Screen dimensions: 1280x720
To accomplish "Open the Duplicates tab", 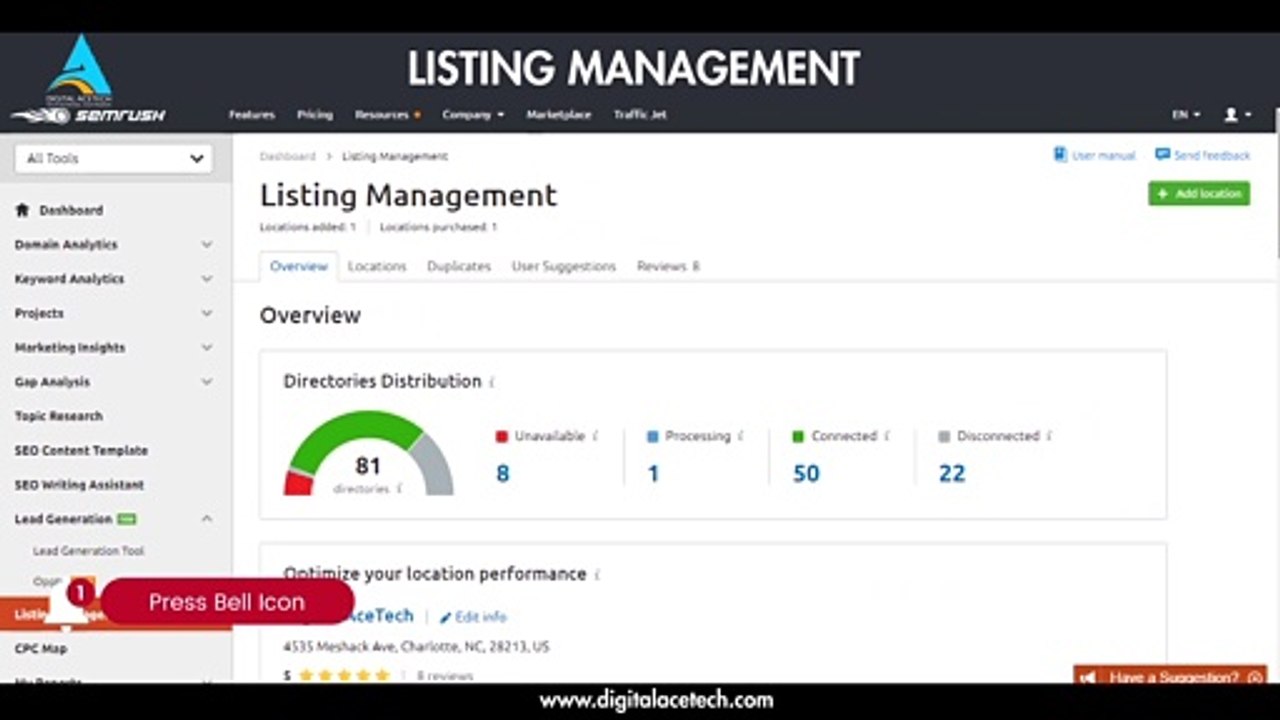I will pyautogui.click(x=459, y=266).
